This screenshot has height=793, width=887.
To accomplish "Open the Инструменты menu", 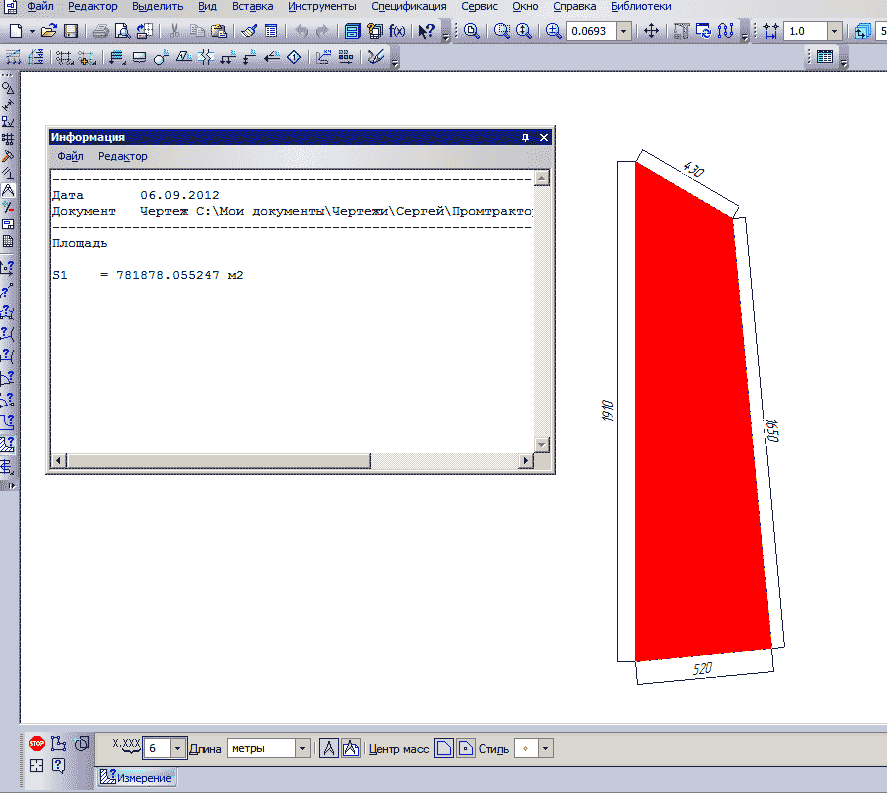I will (322, 7).
